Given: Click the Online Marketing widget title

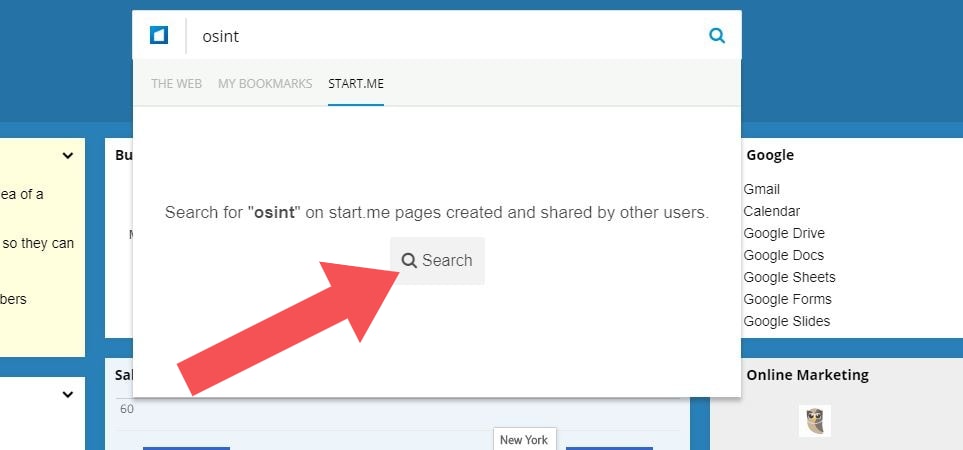Looking at the screenshot, I should (808, 375).
